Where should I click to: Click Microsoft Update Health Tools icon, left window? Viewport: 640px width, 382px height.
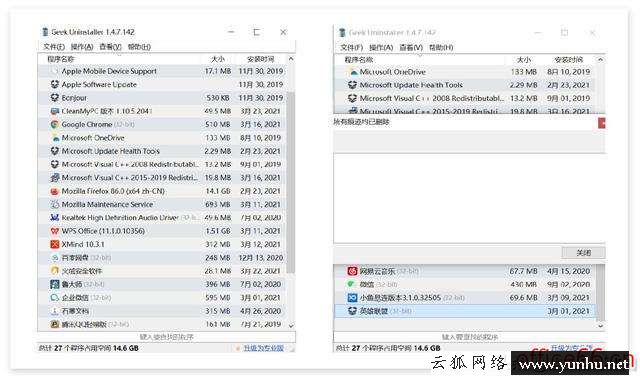click(x=55, y=151)
